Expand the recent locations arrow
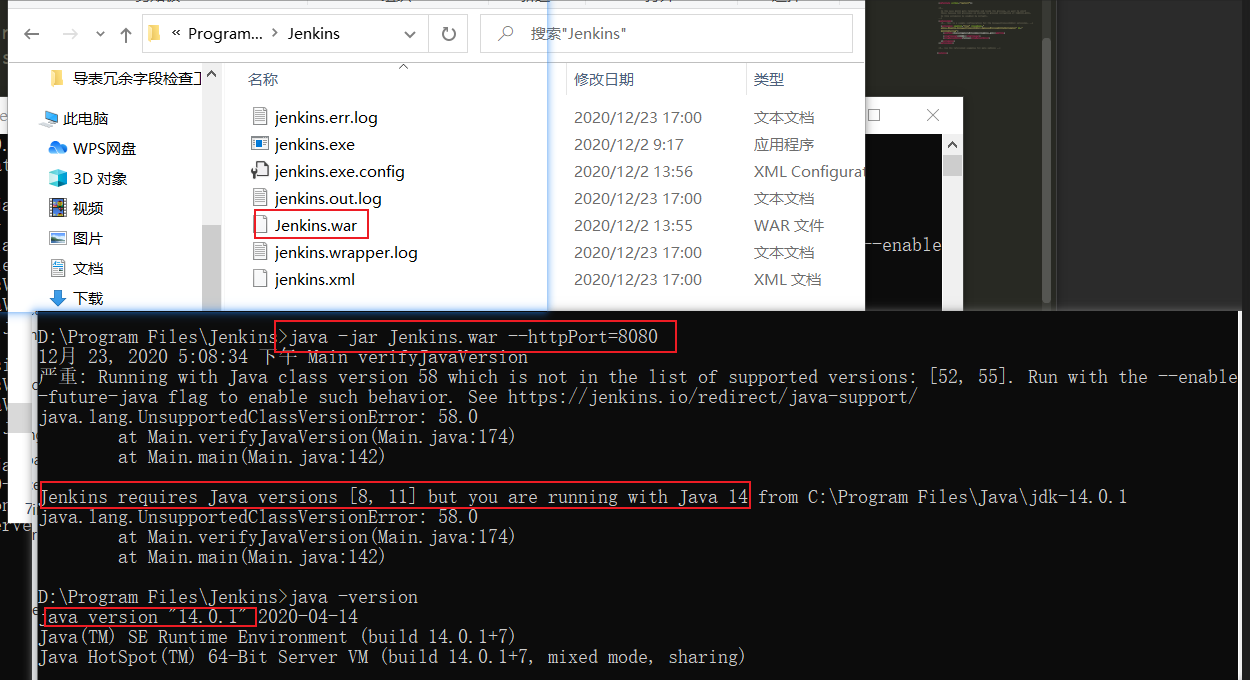1250x680 pixels. 98,33
